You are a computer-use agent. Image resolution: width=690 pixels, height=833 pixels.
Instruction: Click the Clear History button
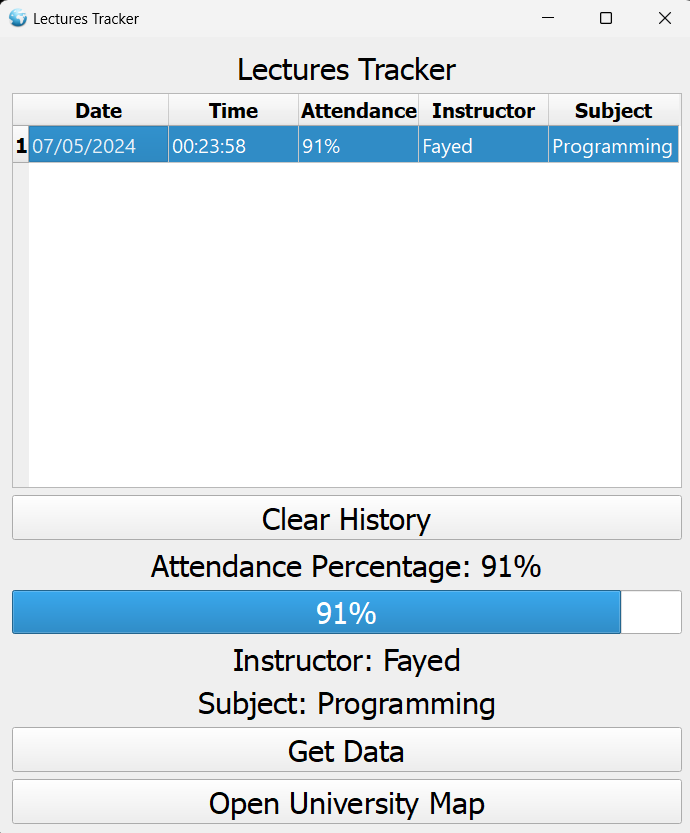346,519
